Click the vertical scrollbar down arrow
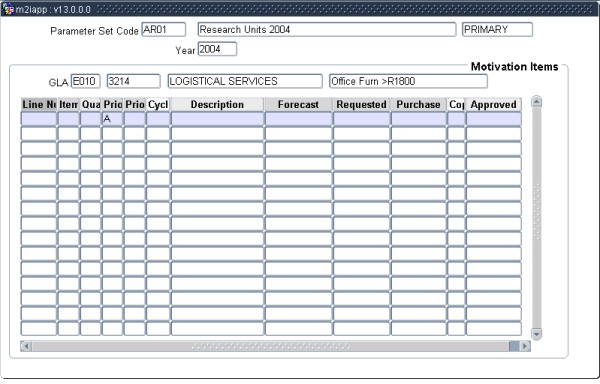Viewport: 600px width, 384px height. [536, 334]
